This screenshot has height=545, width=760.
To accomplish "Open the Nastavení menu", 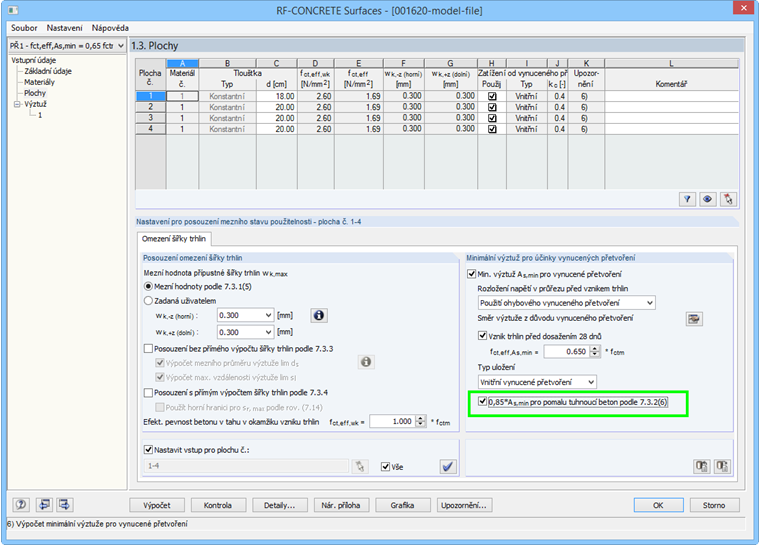I will tap(64, 28).
